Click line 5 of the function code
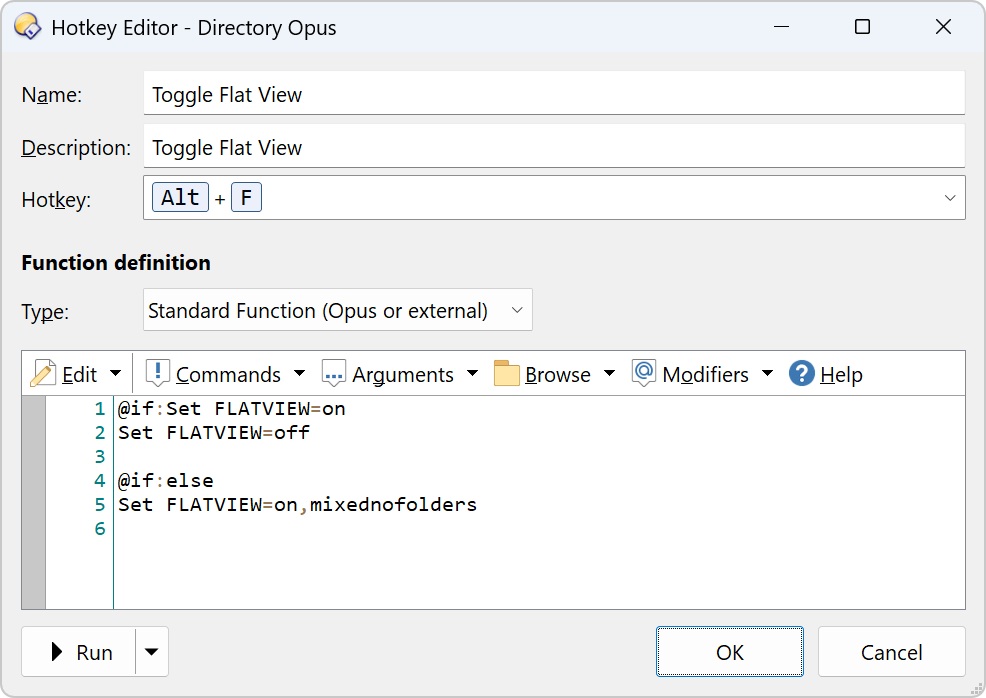The height and width of the screenshot is (698, 986). (x=297, y=505)
